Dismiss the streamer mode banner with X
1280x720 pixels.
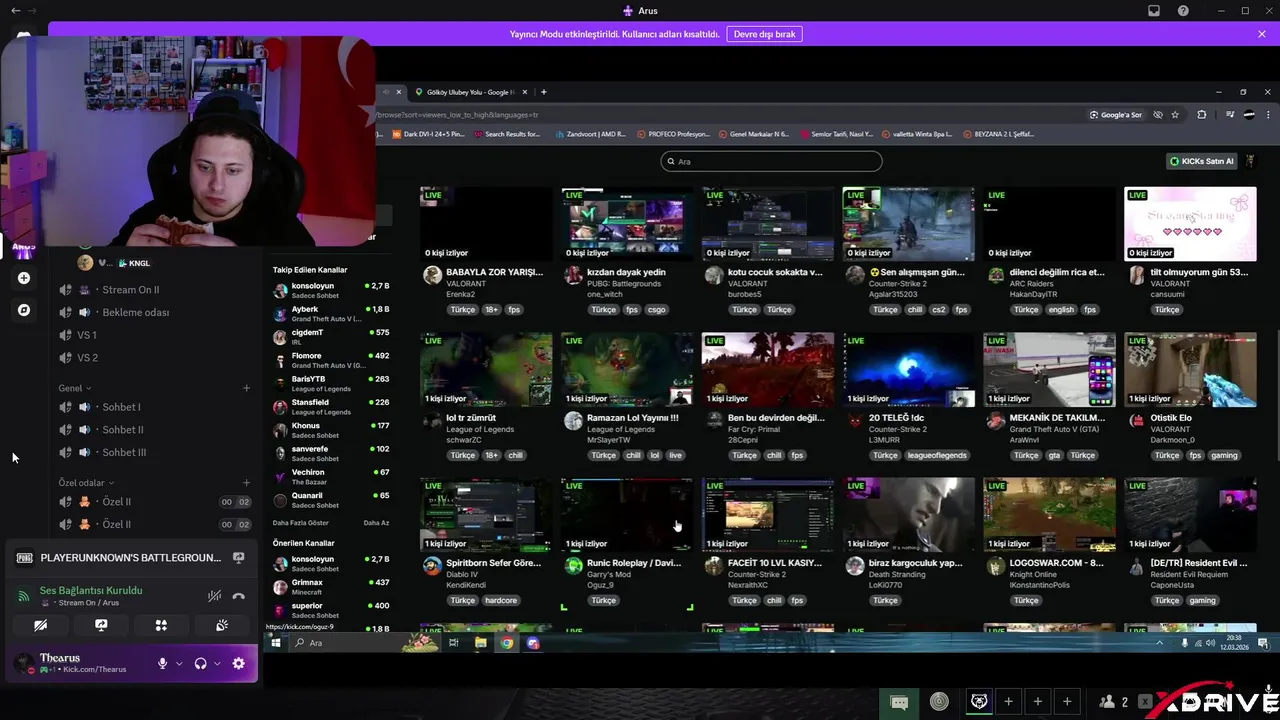(x=1262, y=34)
